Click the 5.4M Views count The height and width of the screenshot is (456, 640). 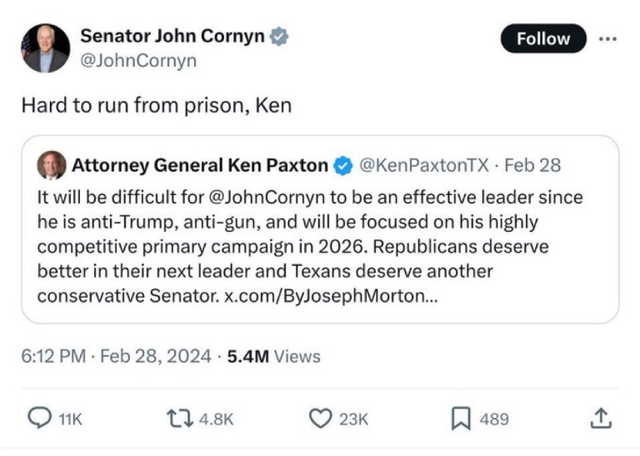pyautogui.click(x=273, y=356)
